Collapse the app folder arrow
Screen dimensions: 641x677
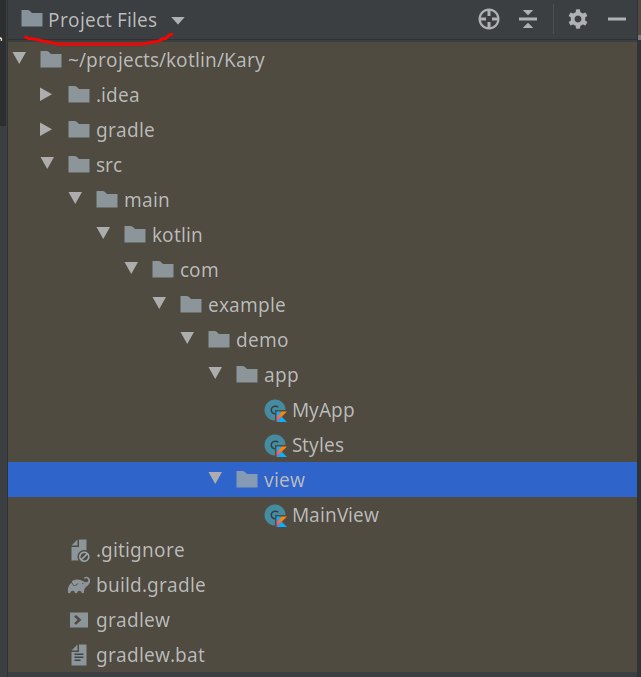tap(215, 373)
